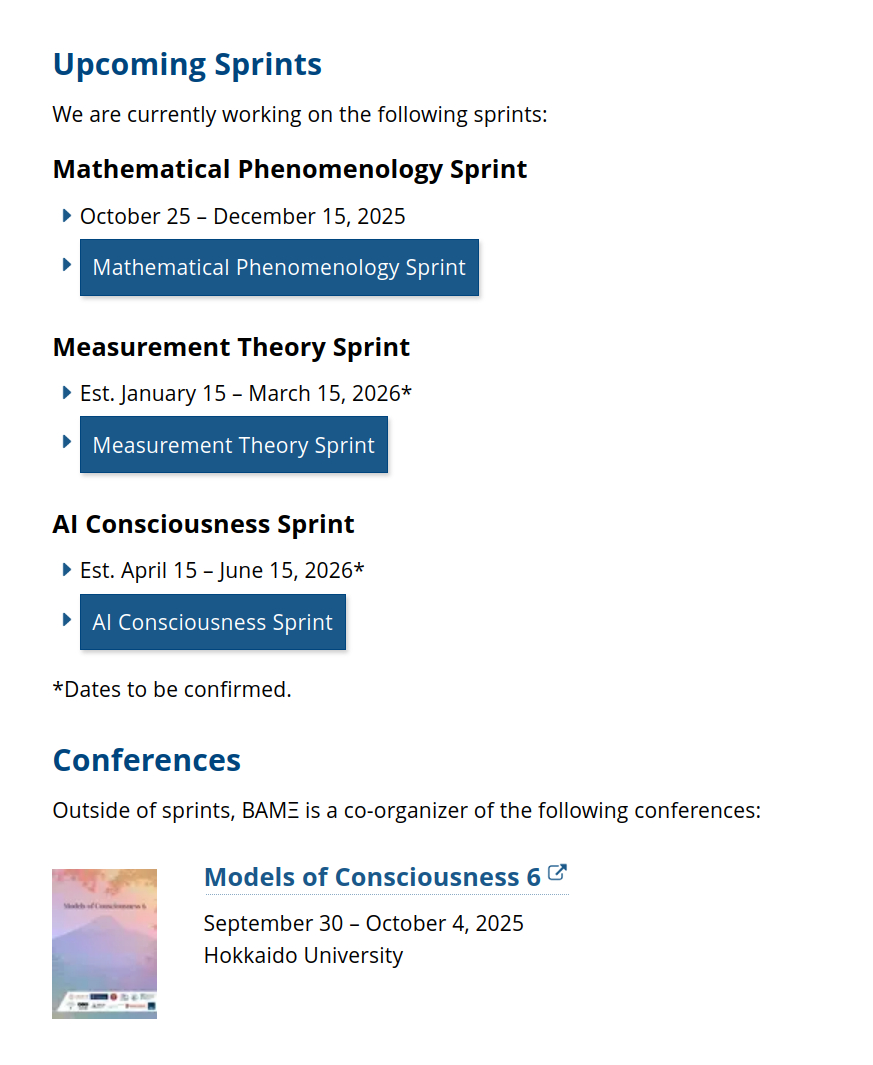Click the triangle bullet beside October 25 date
Screen dimensions: 873x1065
(66, 216)
